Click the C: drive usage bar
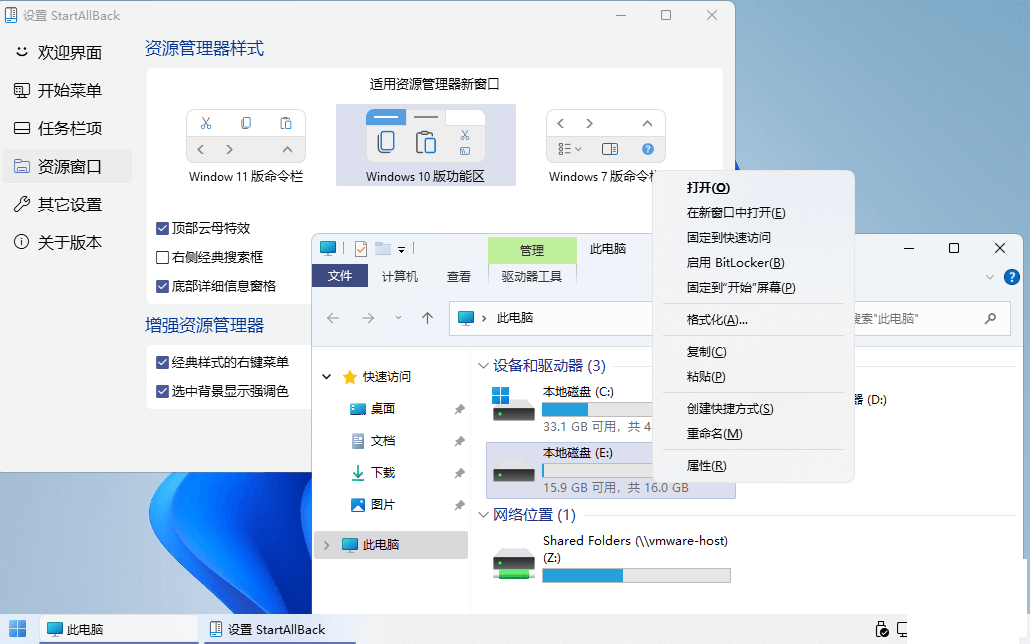Image resolution: width=1030 pixels, height=644 pixels. 596,409
